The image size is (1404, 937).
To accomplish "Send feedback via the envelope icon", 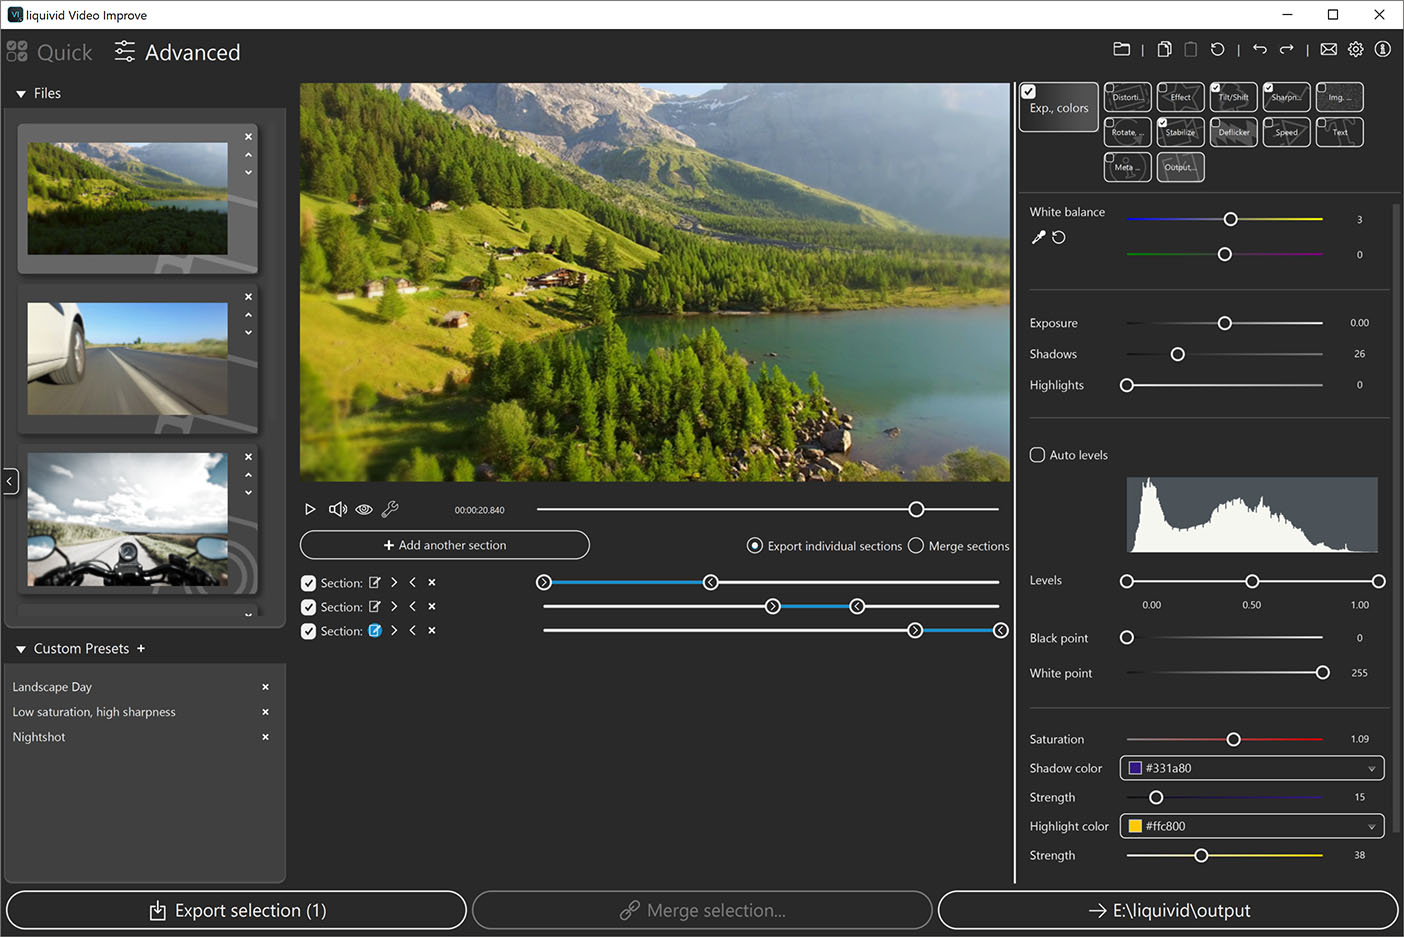I will (1327, 48).
